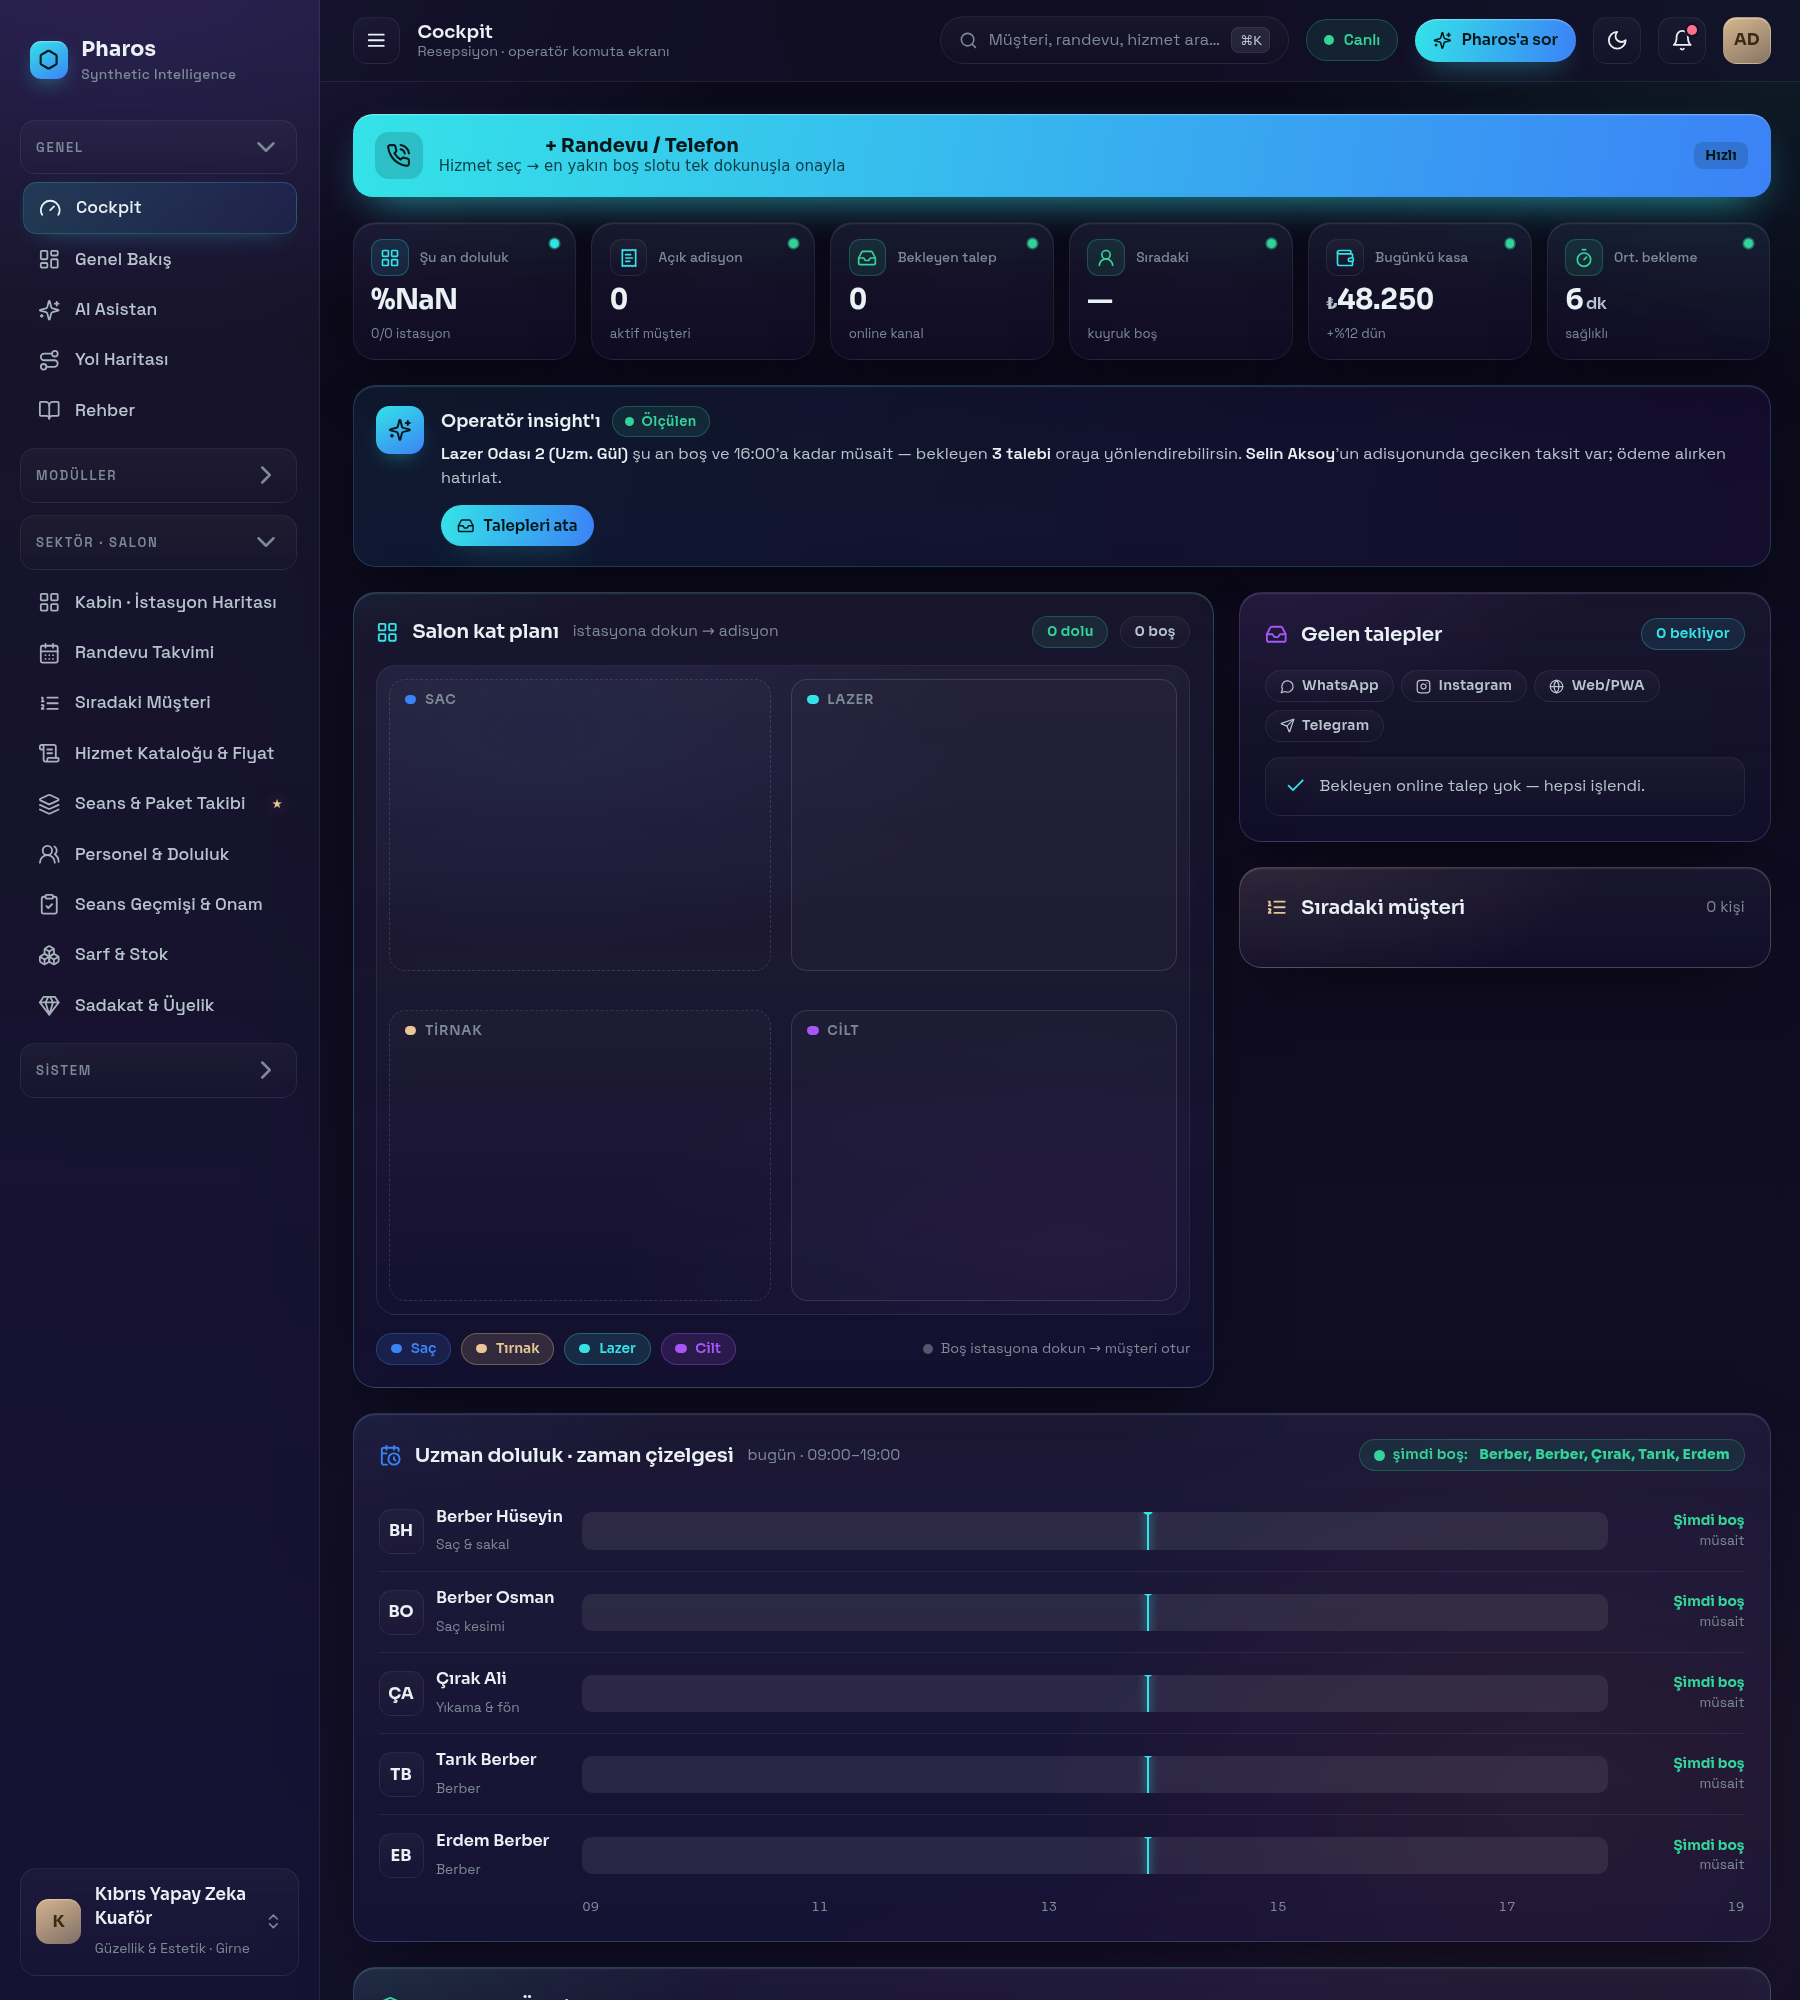
Task: Open Rehber page
Action: tap(159, 410)
